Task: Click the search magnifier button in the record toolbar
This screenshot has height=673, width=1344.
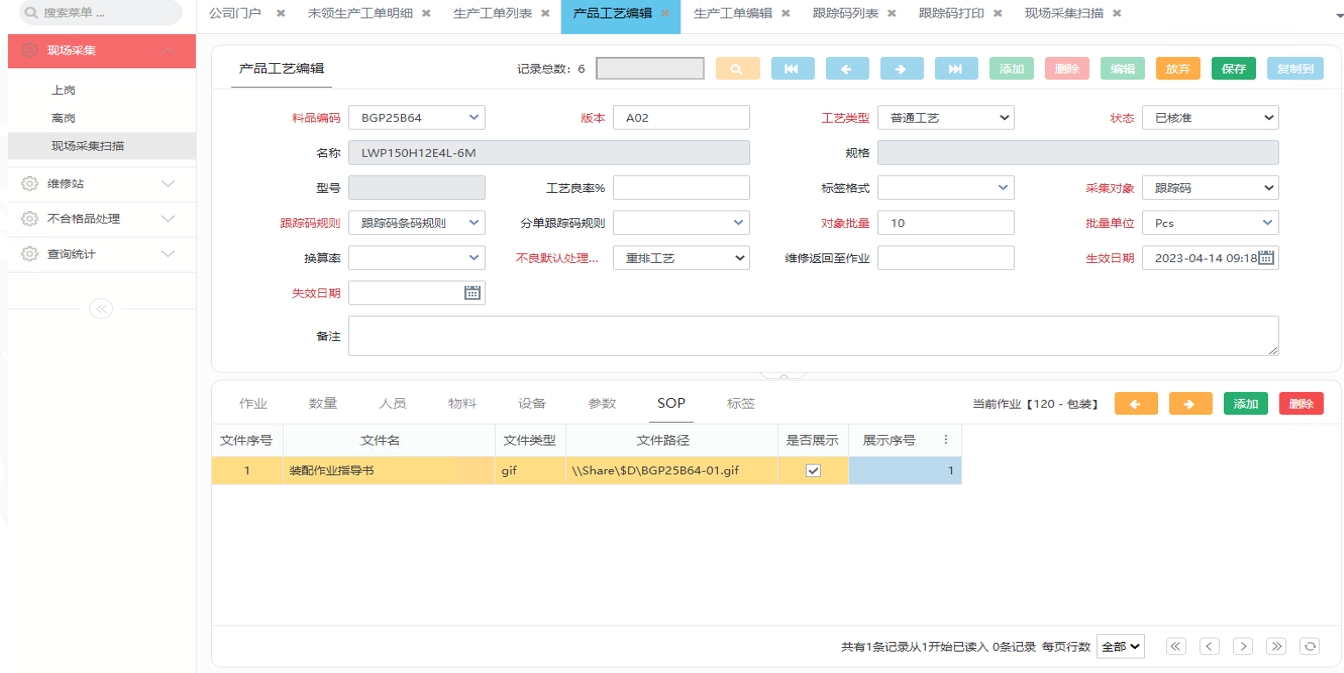Action: 737,69
